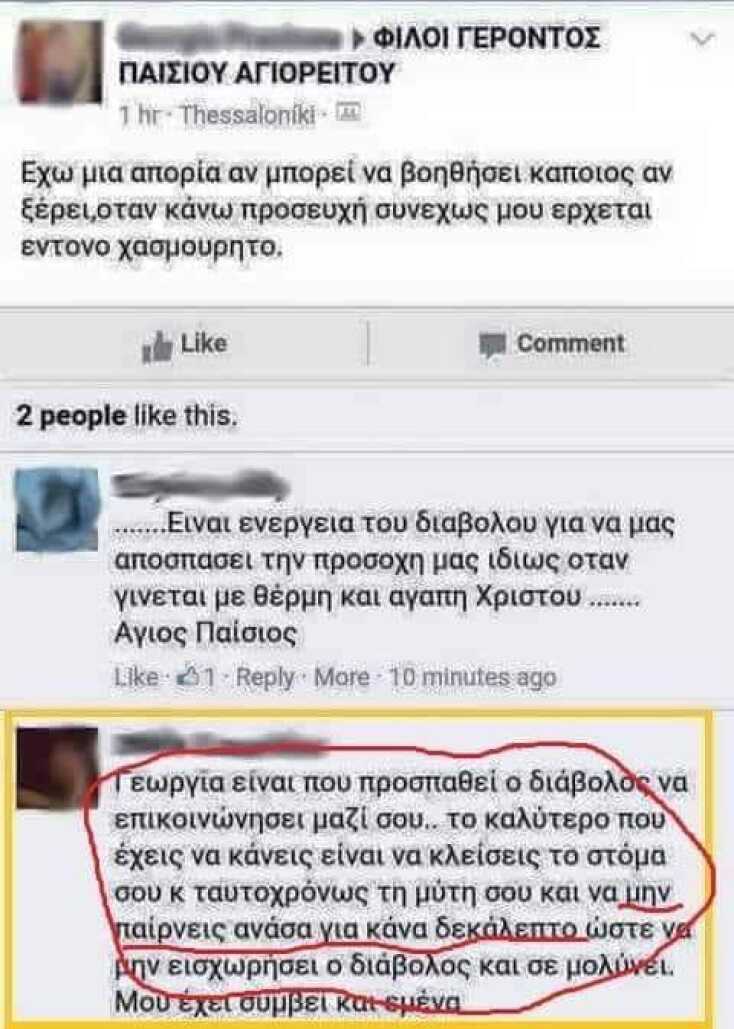Tap the Comment button under the post
Image resolution: width=734 pixels, height=1029 pixels.
click(551, 345)
